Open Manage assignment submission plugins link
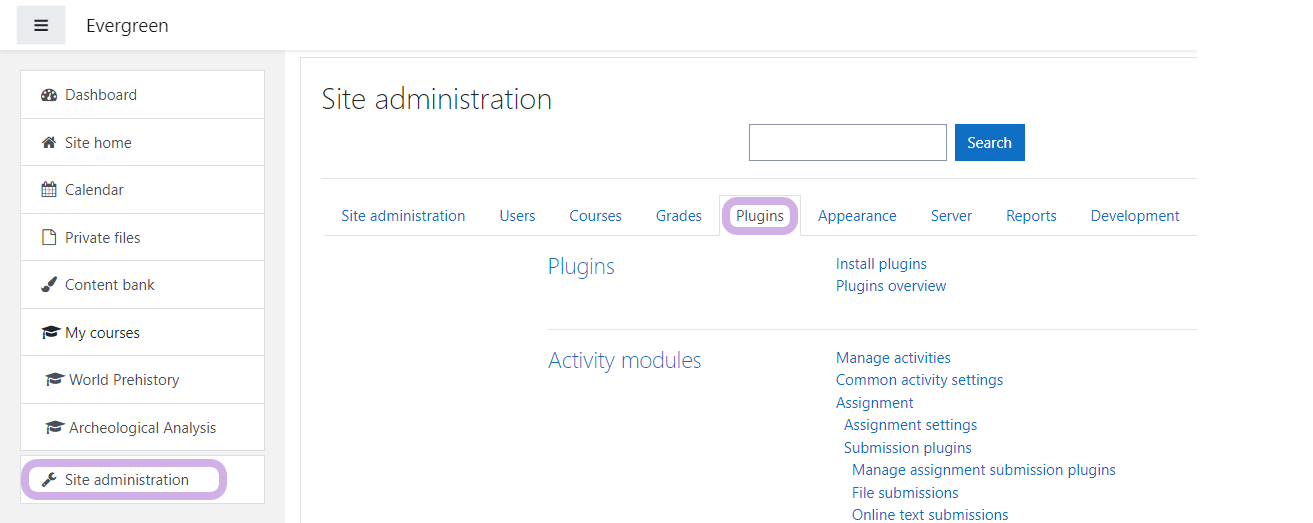The width and height of the screenshot is (1313, 523). pos(983,470)
